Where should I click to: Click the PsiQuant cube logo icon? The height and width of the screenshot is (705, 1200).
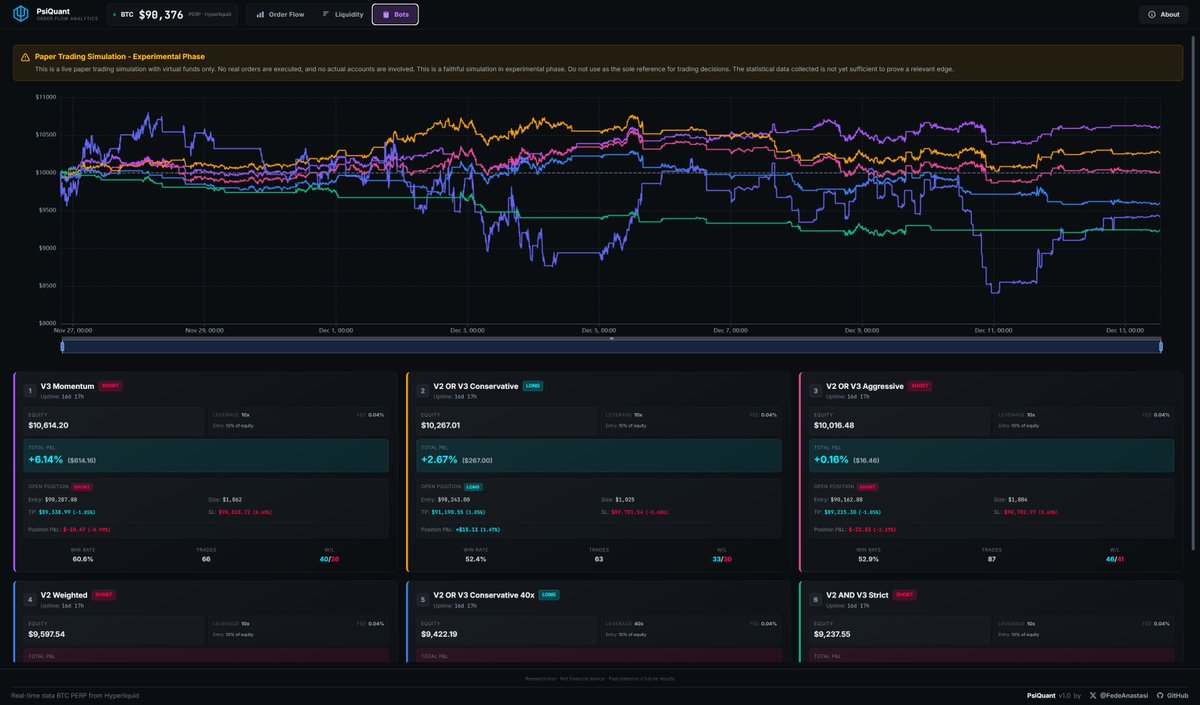pos(20,14)
